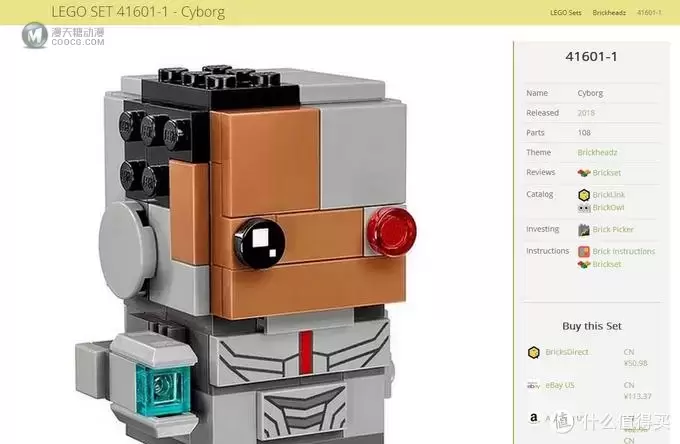Viewport: 680px width, 444px height.
Task: Click the BrickOwl owl icon
Action: 584,208
